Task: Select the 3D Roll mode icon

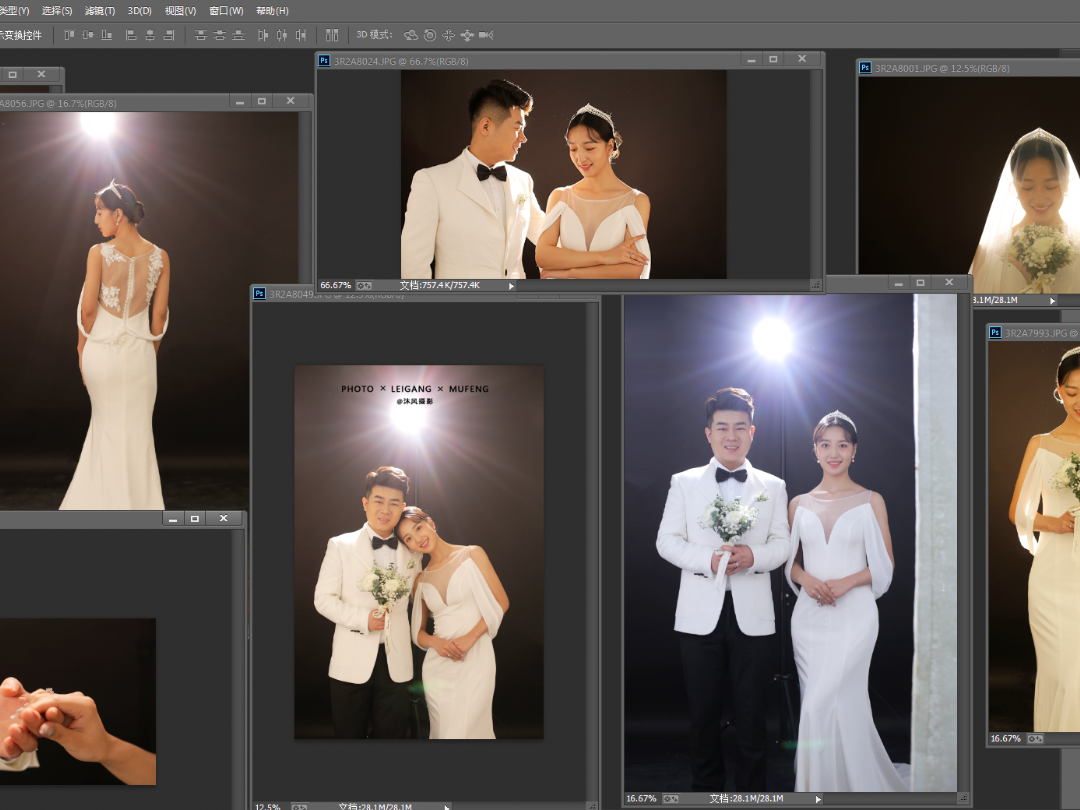Action: [x=430, y=35]
